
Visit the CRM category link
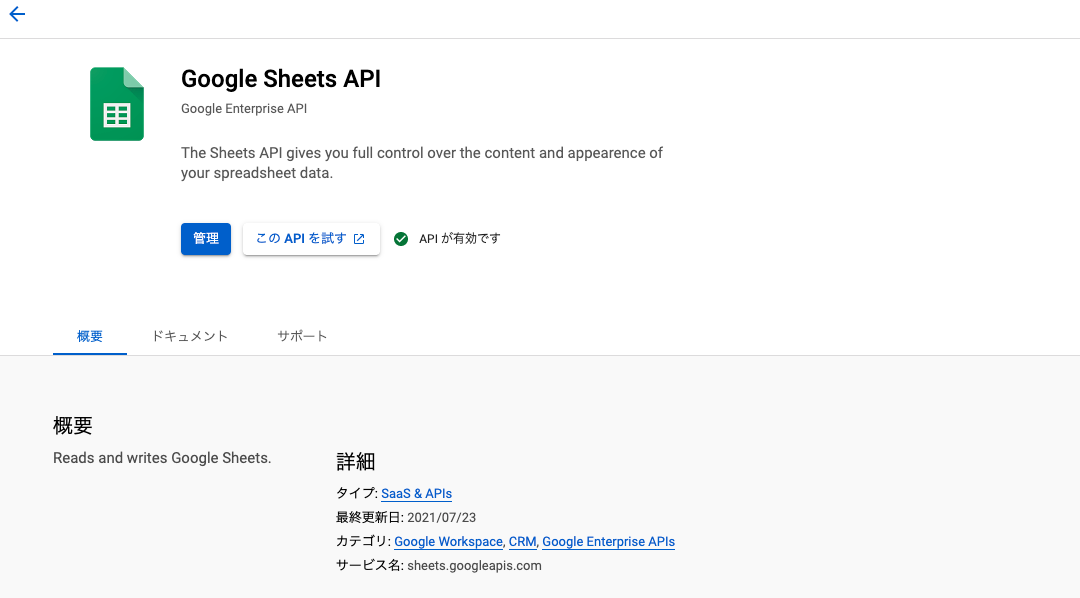522,542
